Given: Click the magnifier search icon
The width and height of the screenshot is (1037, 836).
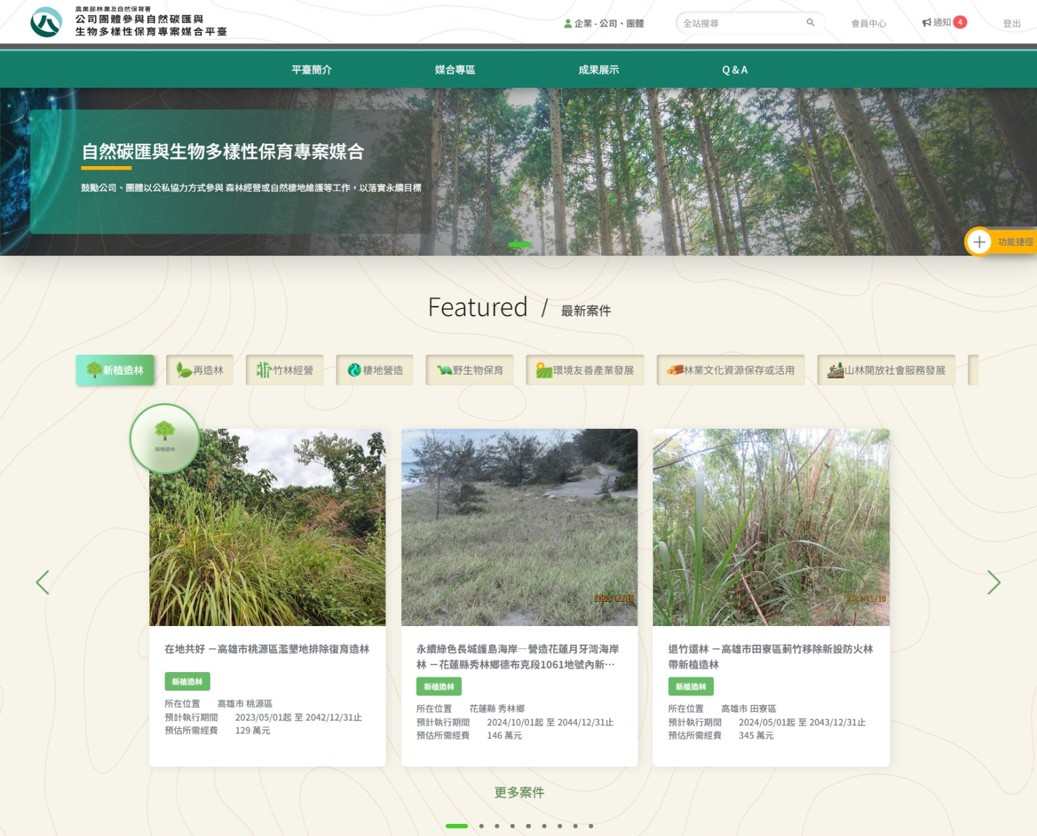Looking at the screenshot, I should 810,23.
